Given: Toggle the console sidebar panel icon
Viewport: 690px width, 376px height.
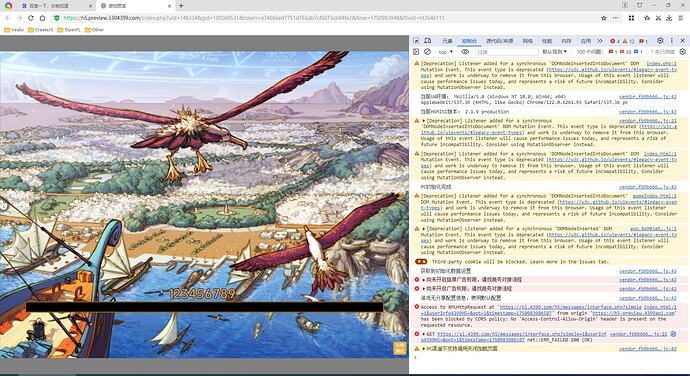Looking at the screenshot, I should 416,52.
